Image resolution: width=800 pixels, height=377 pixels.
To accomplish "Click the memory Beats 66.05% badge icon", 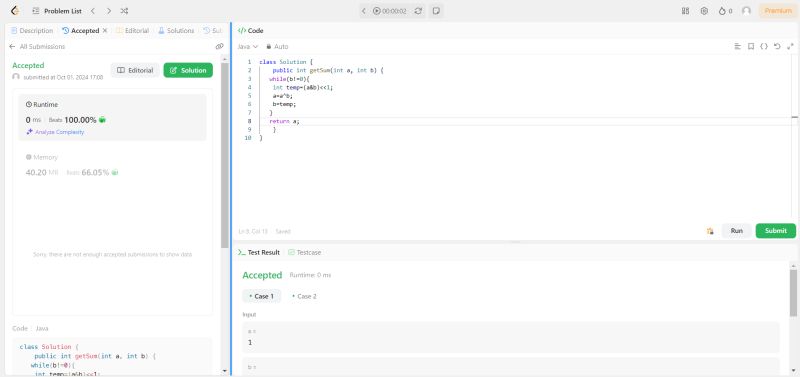I will [x=115, y=172].
